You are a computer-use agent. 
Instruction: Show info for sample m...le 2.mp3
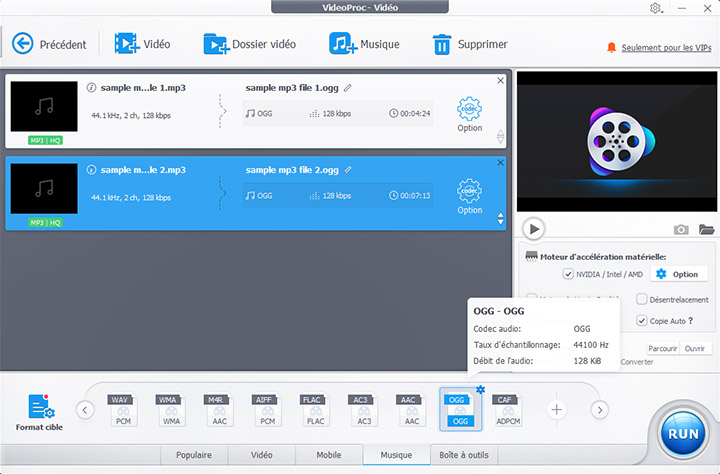91,170
